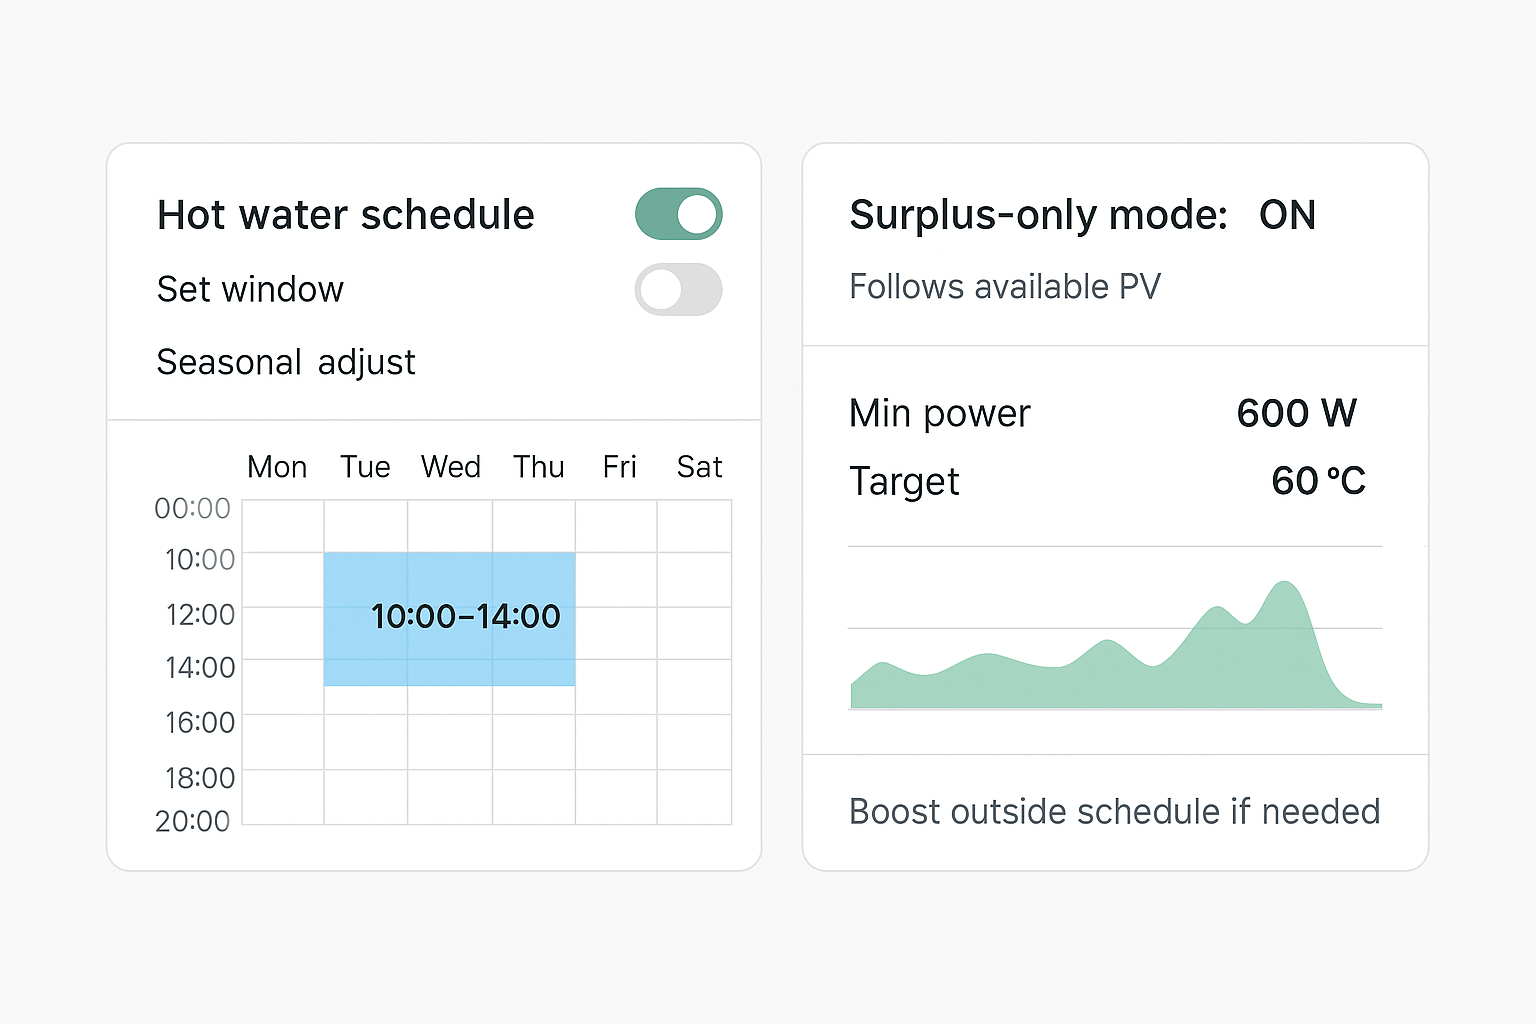
Task: Click the Boost outside schedule link
Action: [x=1114, y=811]
